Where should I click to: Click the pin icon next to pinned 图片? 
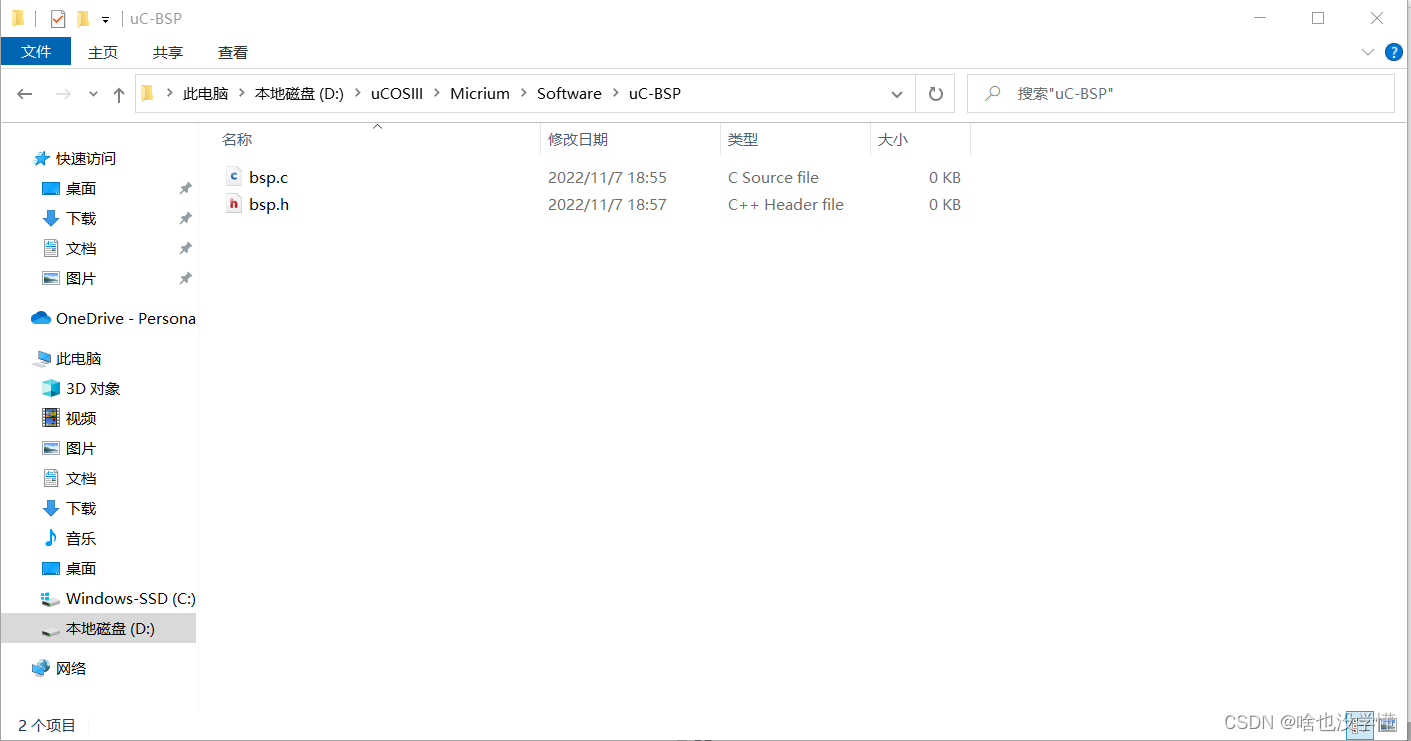185,278
